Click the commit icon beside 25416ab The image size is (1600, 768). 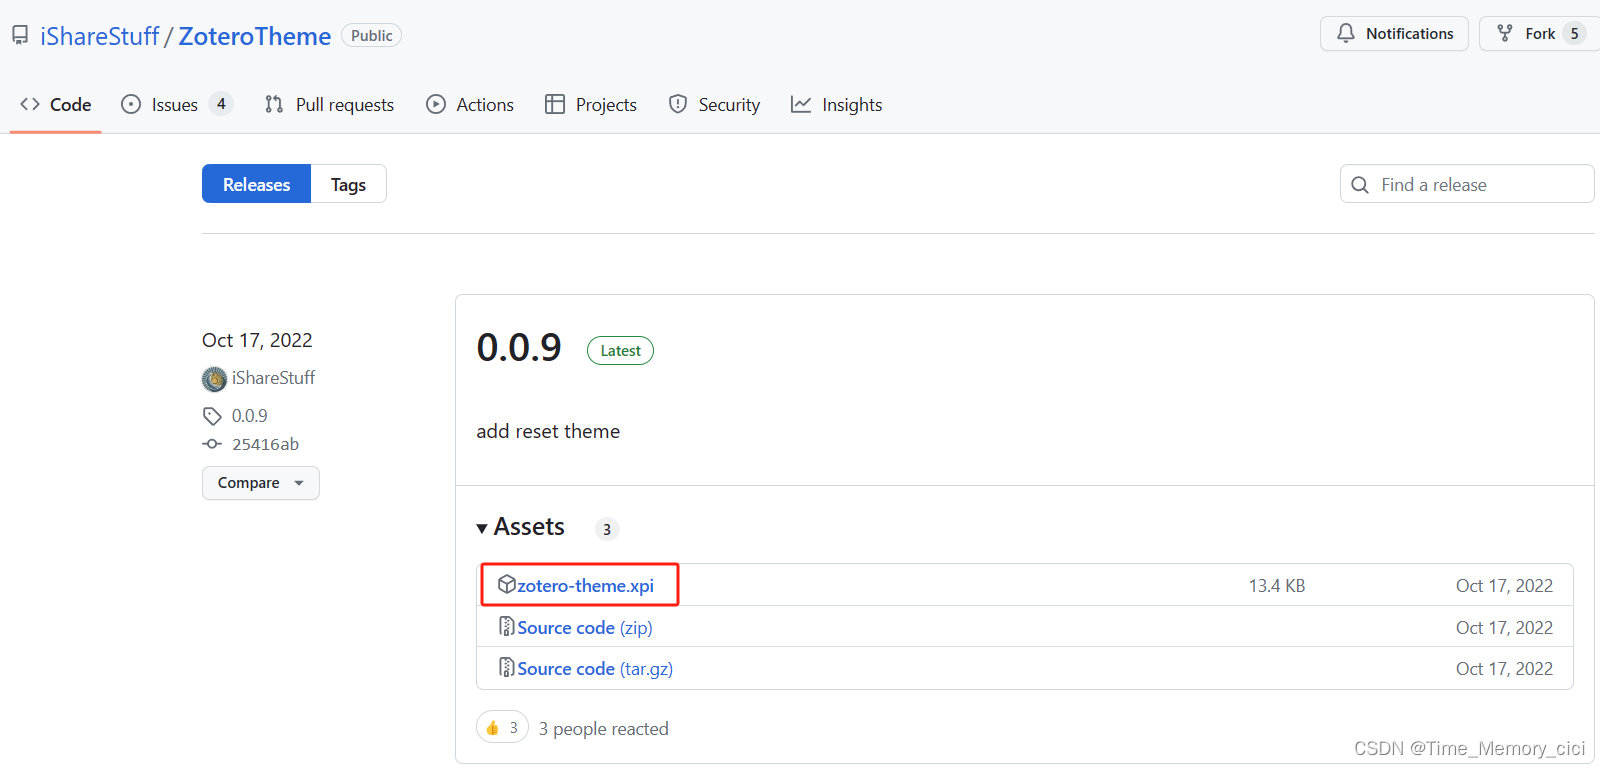tap(212, 444)
